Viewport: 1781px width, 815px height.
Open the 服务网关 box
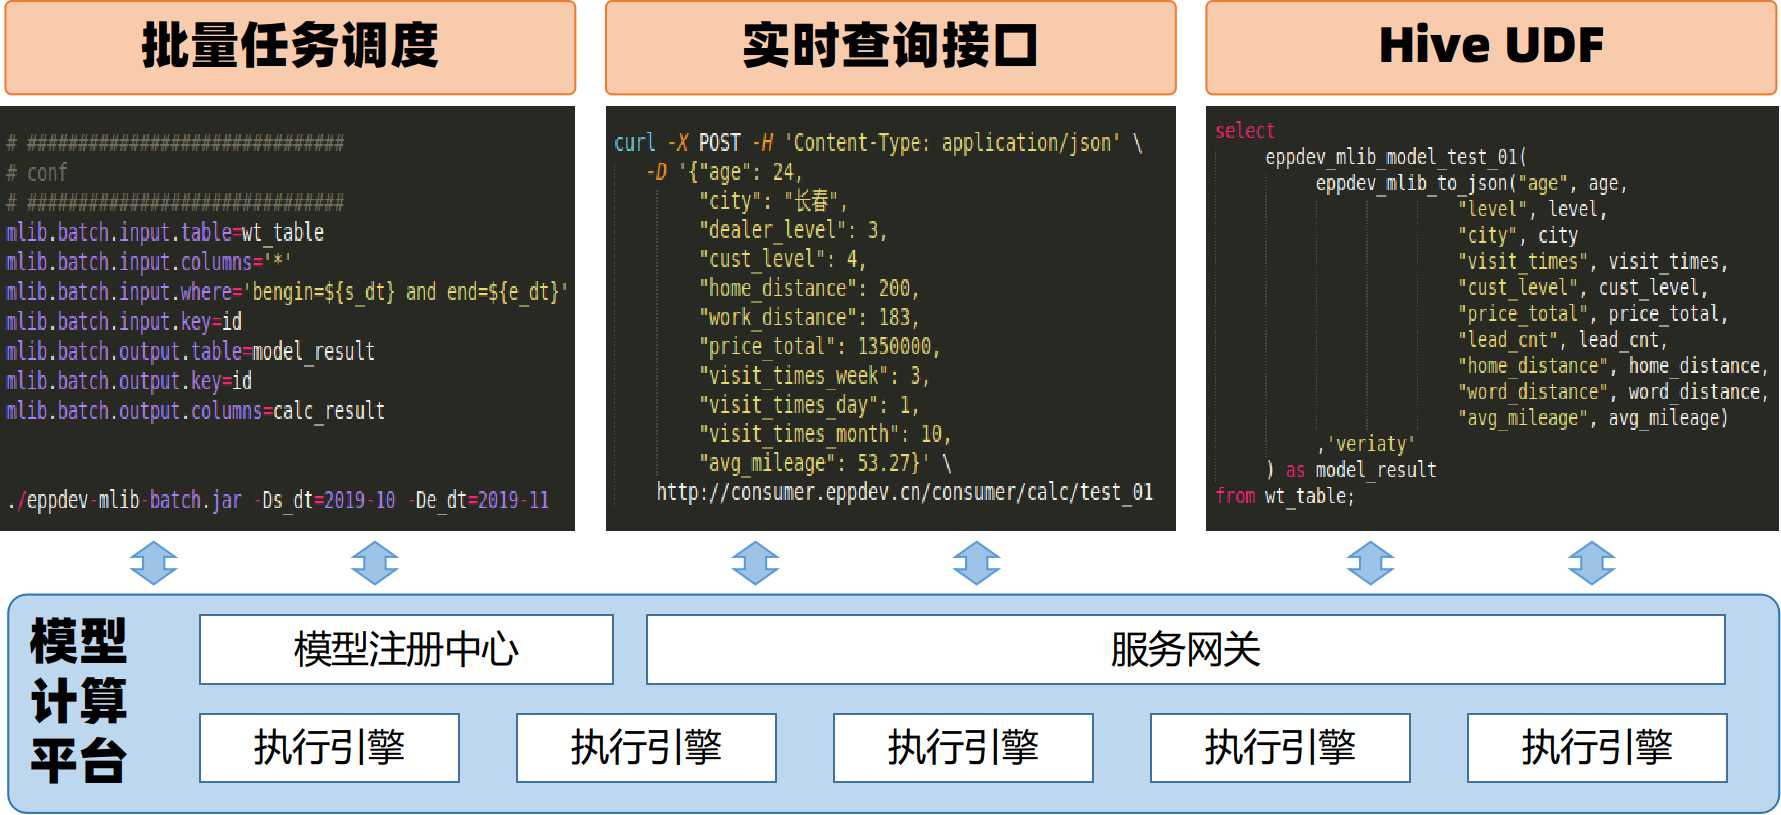[x=1185, y=650]
